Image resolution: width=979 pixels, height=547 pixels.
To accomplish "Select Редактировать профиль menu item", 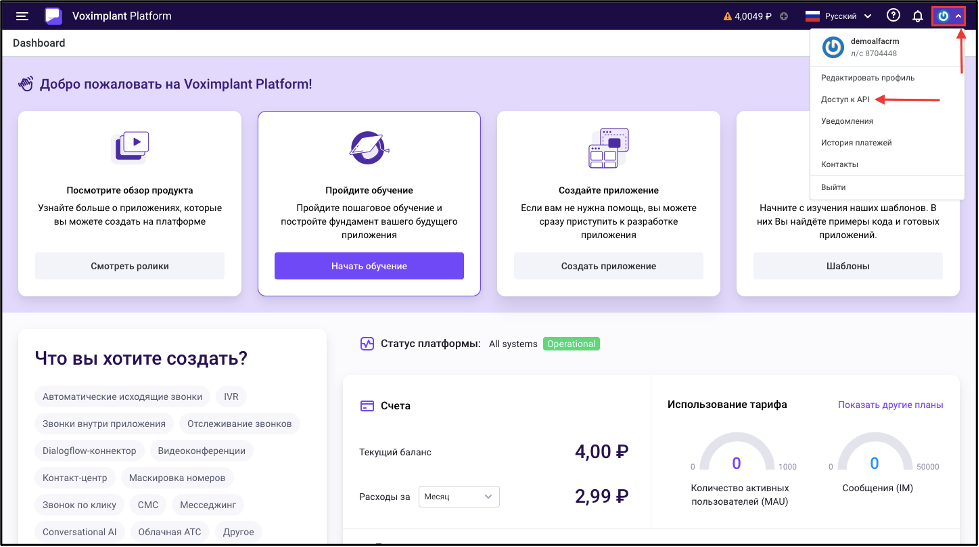I will point(868,78).
